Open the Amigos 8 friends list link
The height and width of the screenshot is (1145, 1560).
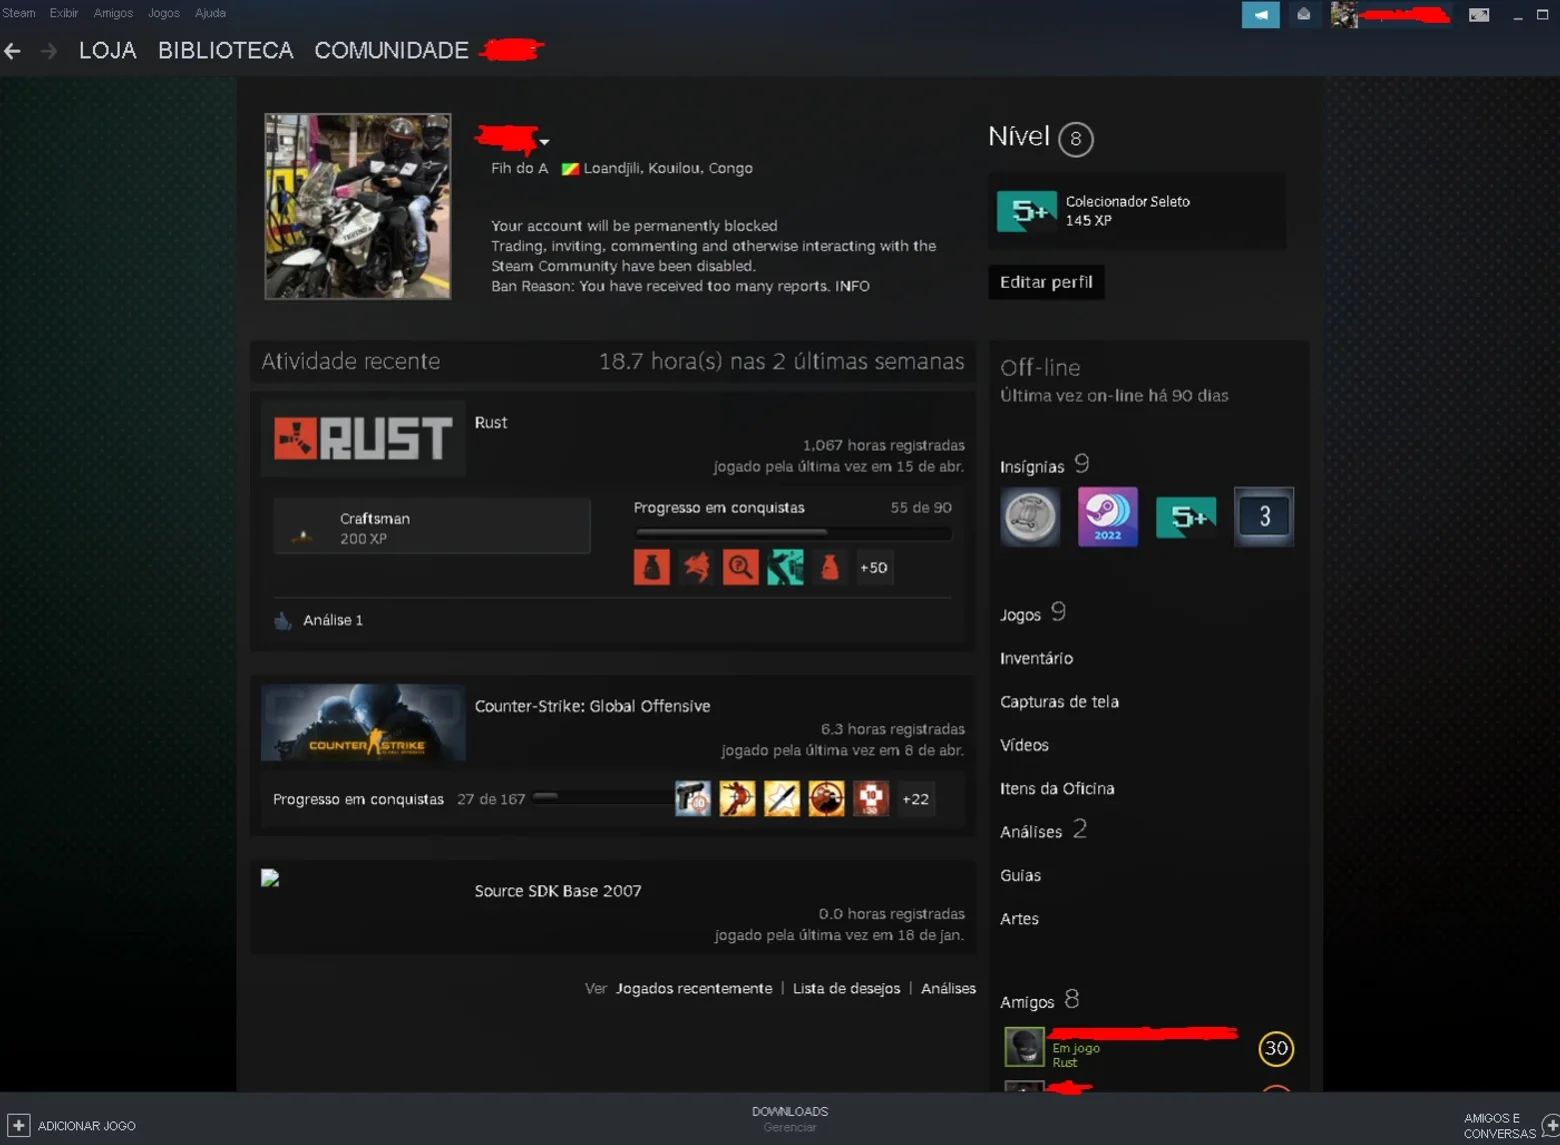click(x=1040, y=1000)
